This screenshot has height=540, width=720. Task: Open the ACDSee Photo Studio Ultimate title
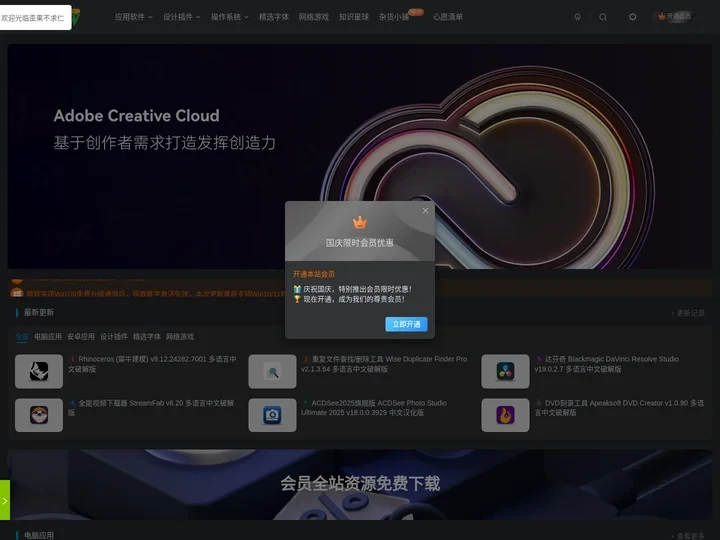(x=374, y=407)
